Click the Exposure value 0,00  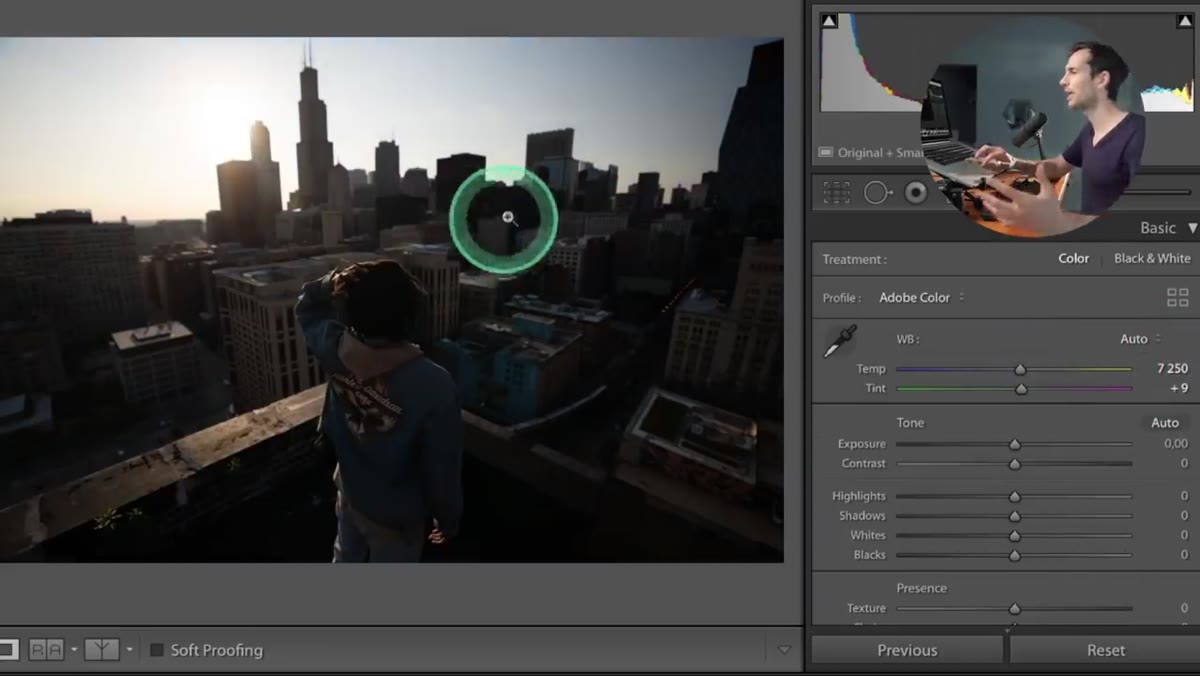pos(1176,444)
